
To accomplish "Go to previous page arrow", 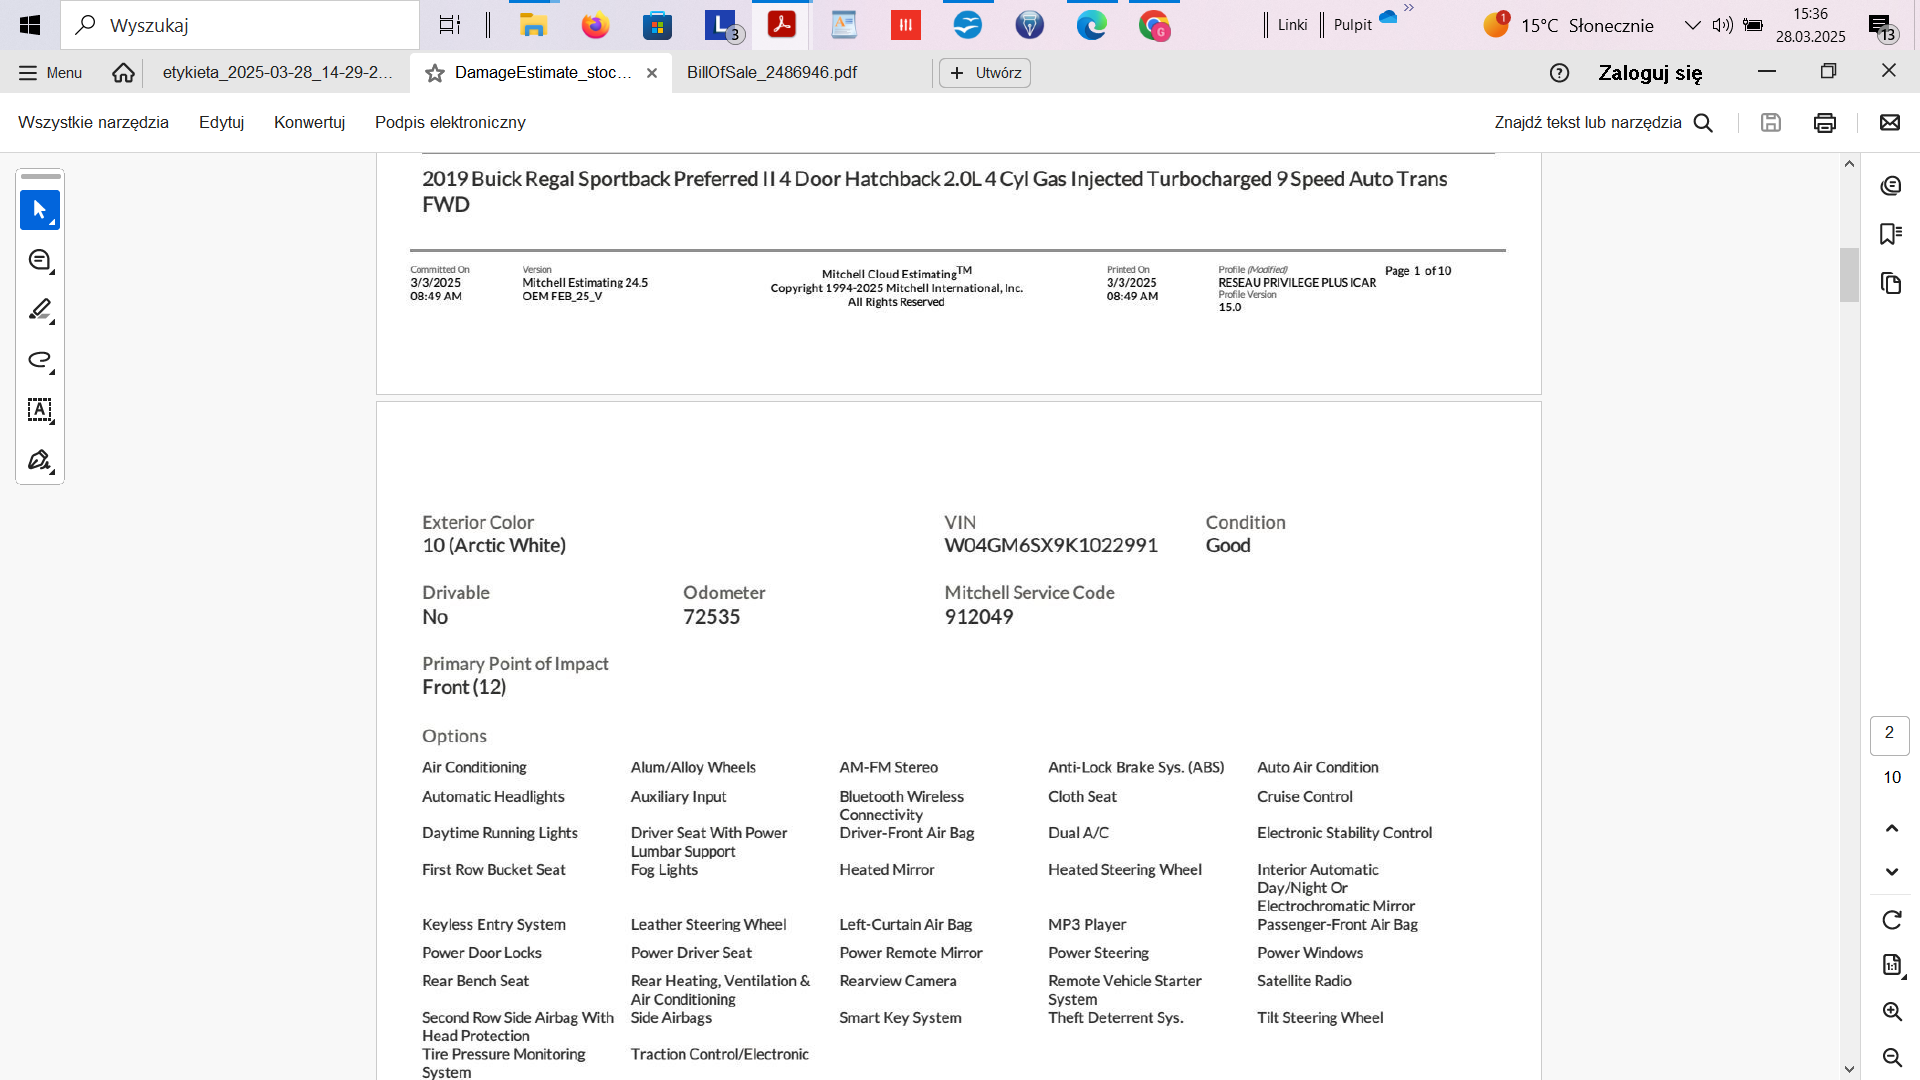I will [x=1891, y=828].
